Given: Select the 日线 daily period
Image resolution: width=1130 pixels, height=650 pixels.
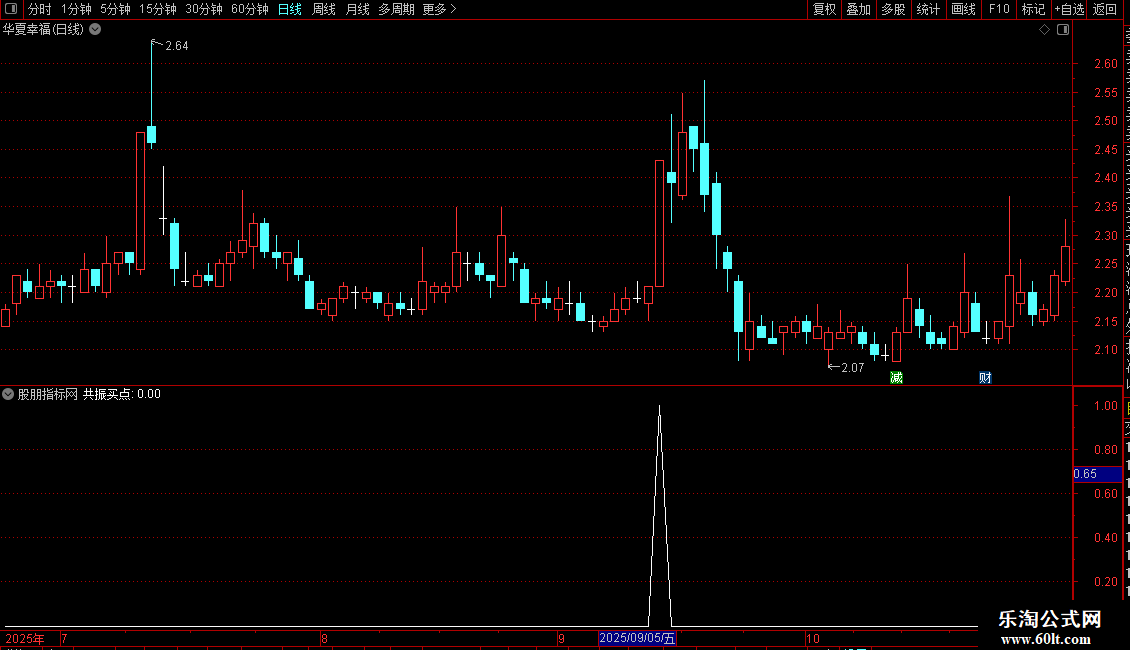Looking at the screenshot, I should click(290, 9).
